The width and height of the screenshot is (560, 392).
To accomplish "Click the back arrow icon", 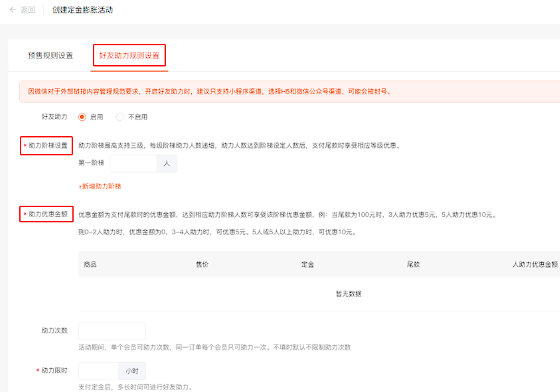I will tap(13, 10).
